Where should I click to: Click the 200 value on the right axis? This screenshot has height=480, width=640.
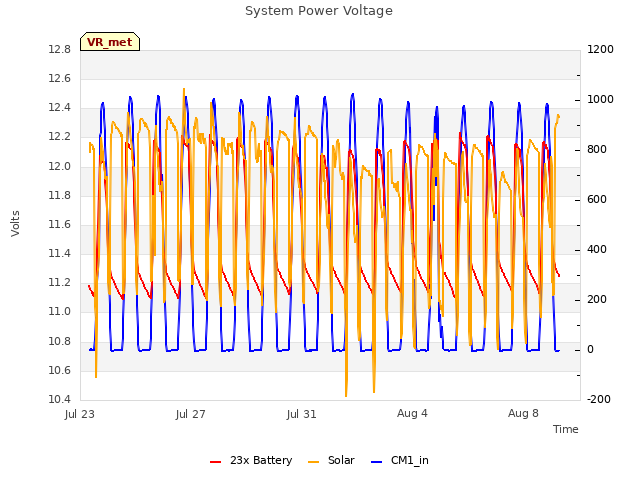tap(597, 299)
